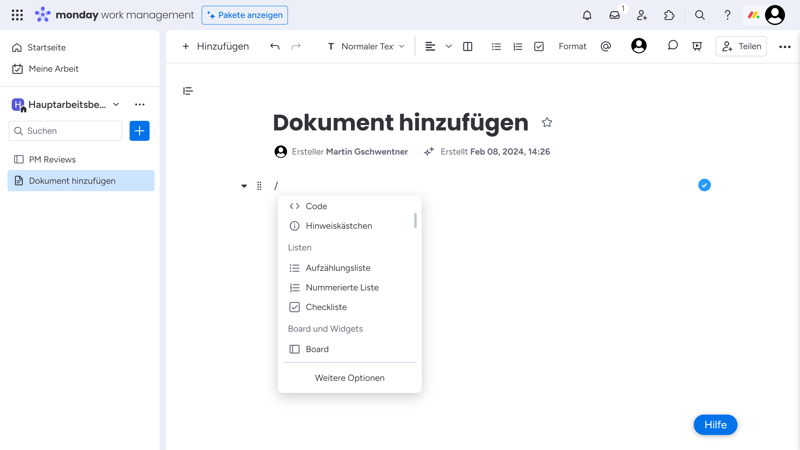Click the mention @ icon
Image resolution: width=800 pixels, height=450 pixels.
pyautogui.click(x=606, y=46)
